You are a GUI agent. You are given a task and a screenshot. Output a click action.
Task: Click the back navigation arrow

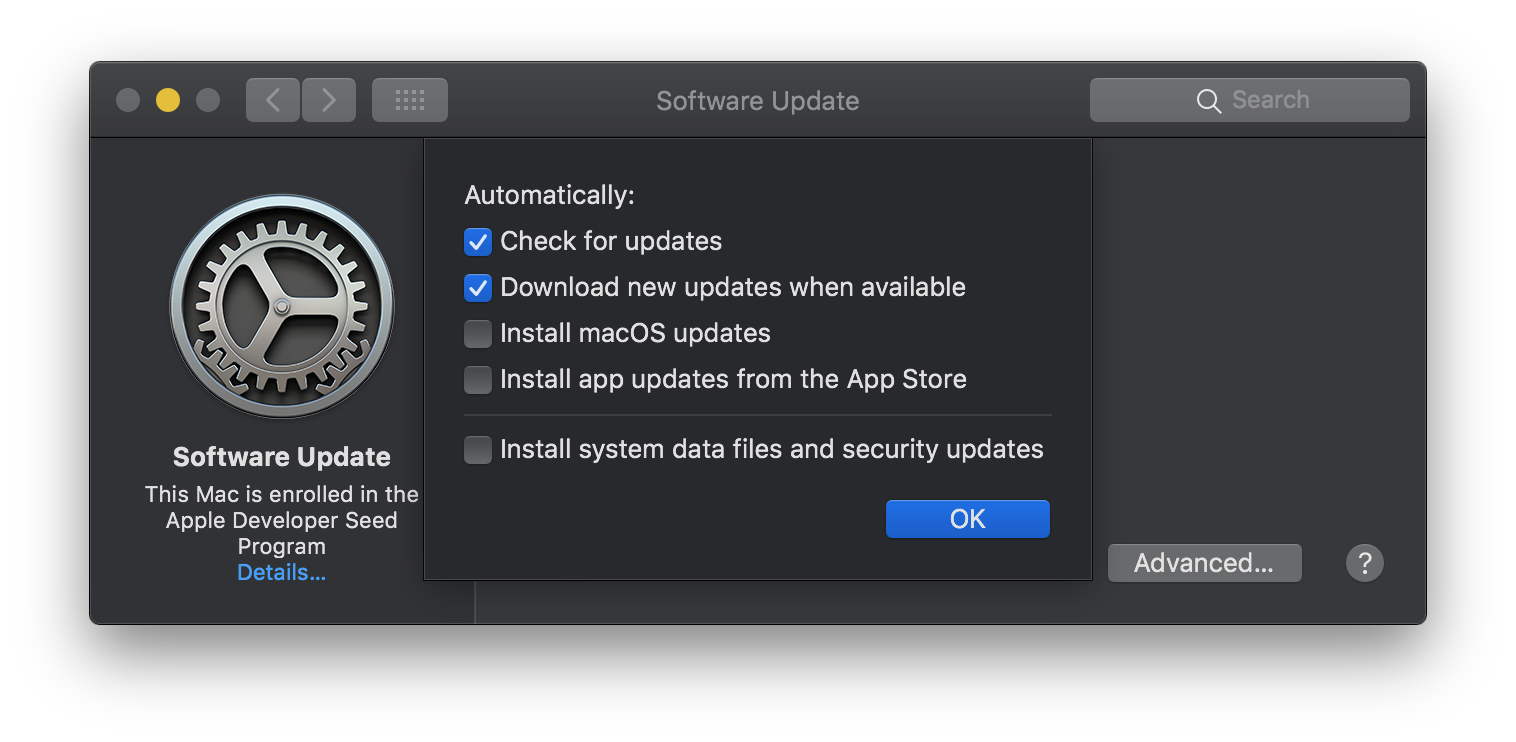tap(273, 100)
